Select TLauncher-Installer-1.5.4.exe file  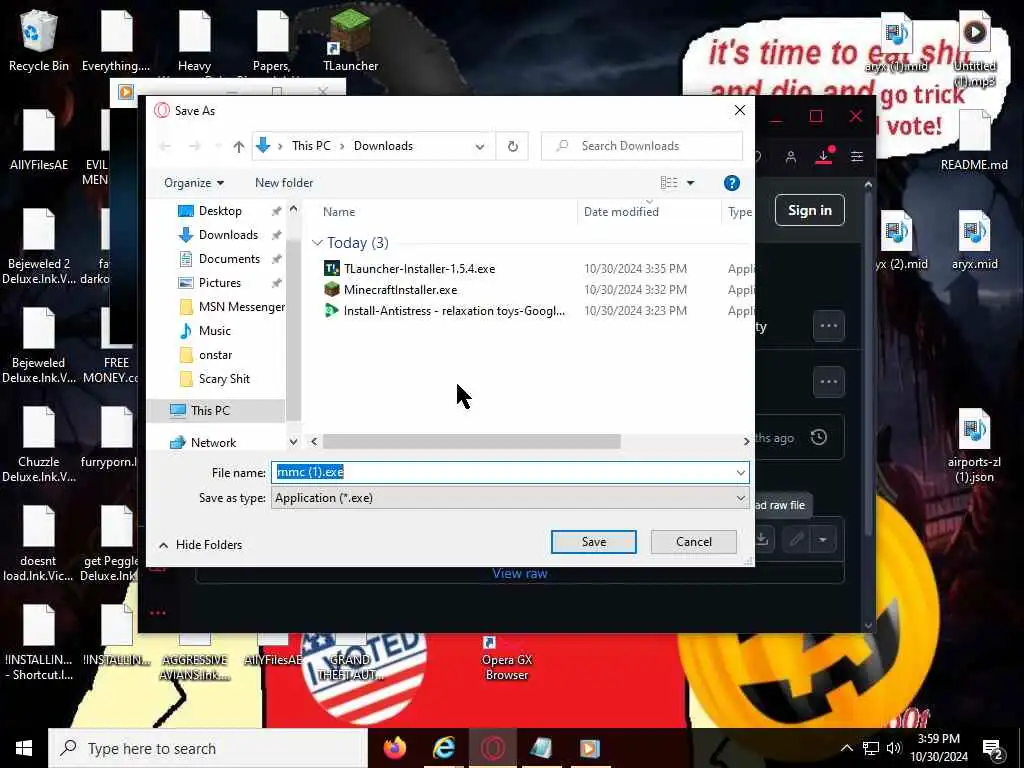click(x=419, y=269)
